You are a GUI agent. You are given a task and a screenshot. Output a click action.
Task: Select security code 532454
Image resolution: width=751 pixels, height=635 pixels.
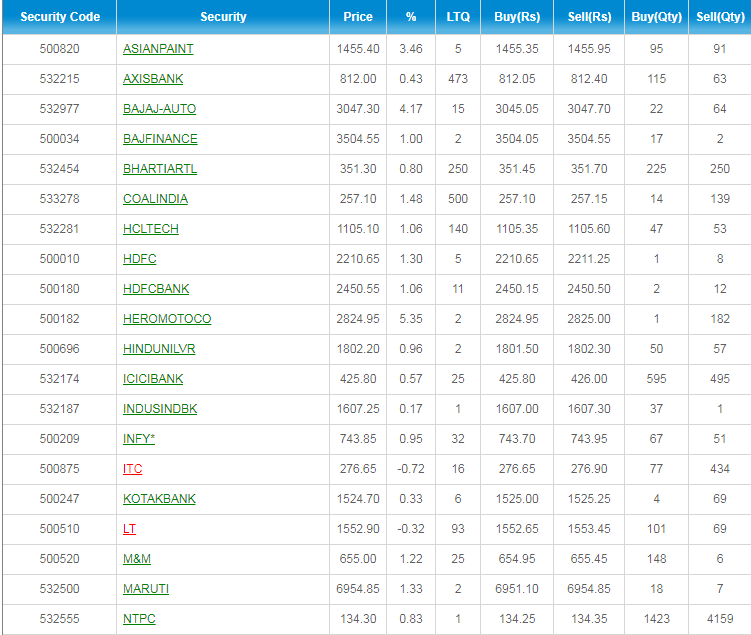click(x=59, y=169)
